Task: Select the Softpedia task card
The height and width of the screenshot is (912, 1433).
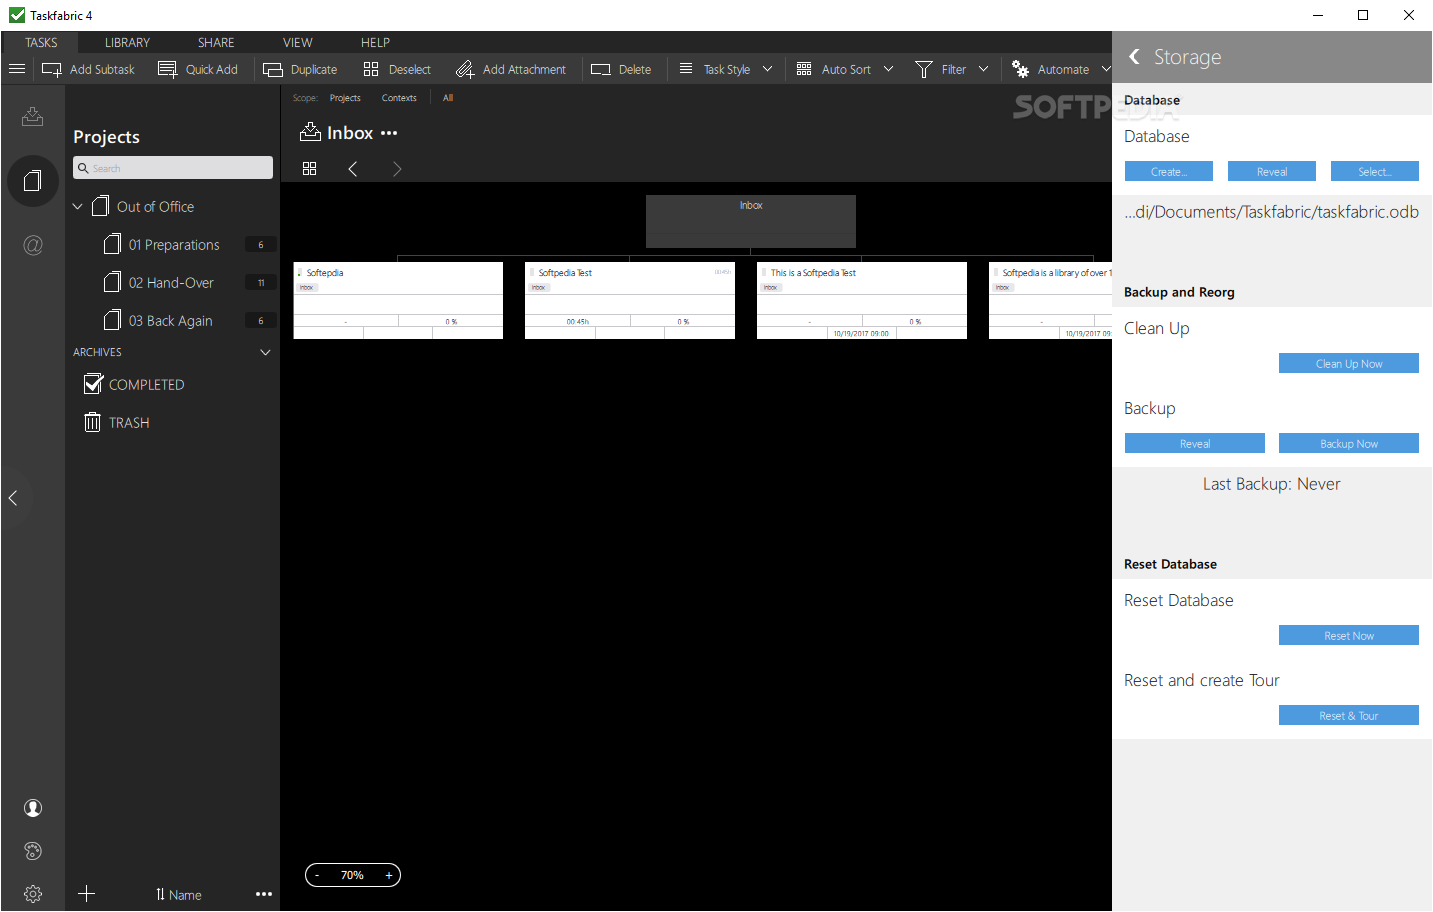Action: [398, 300]
